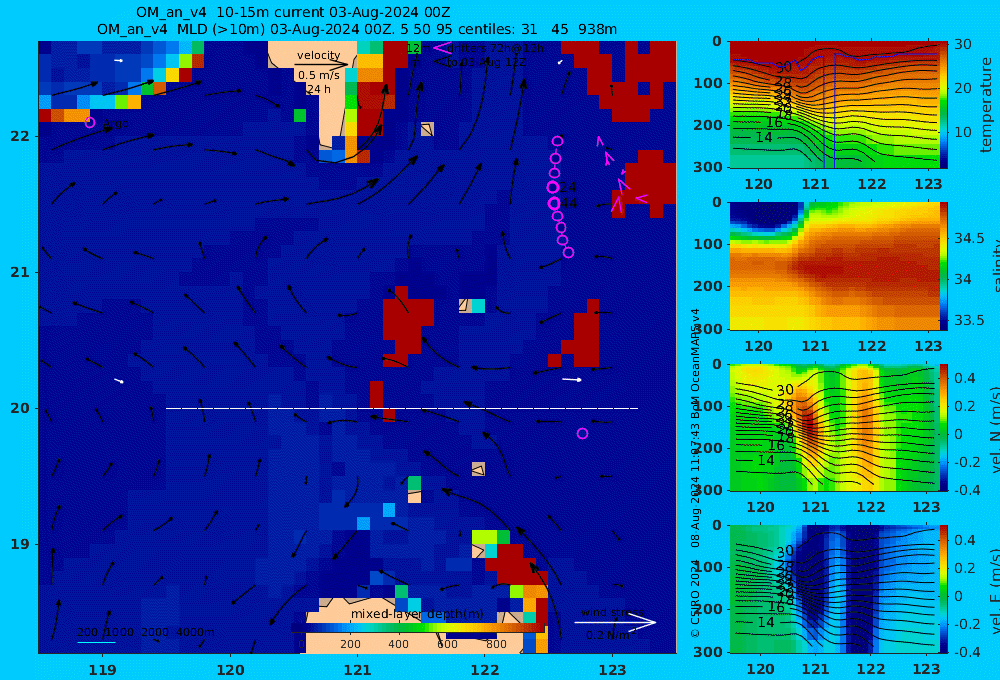Viewport: 1000px width, 680px height.
Task: Click the 34.5 tick on salinity colorbar
Action: (x=969, y=238)
